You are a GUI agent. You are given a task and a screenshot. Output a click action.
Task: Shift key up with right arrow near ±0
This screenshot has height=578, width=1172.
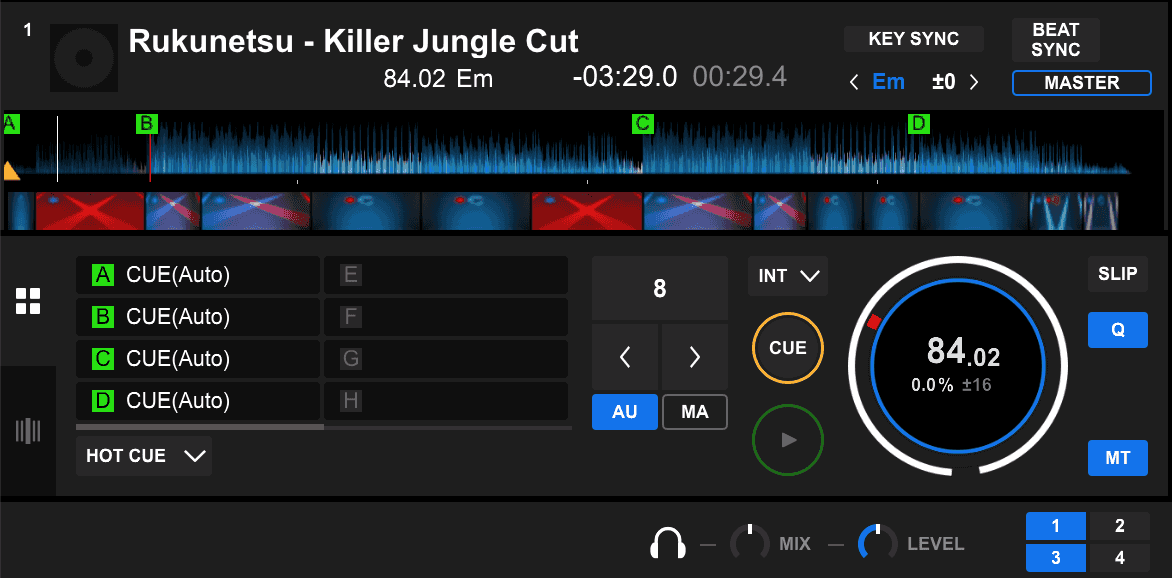coord(974,82)
